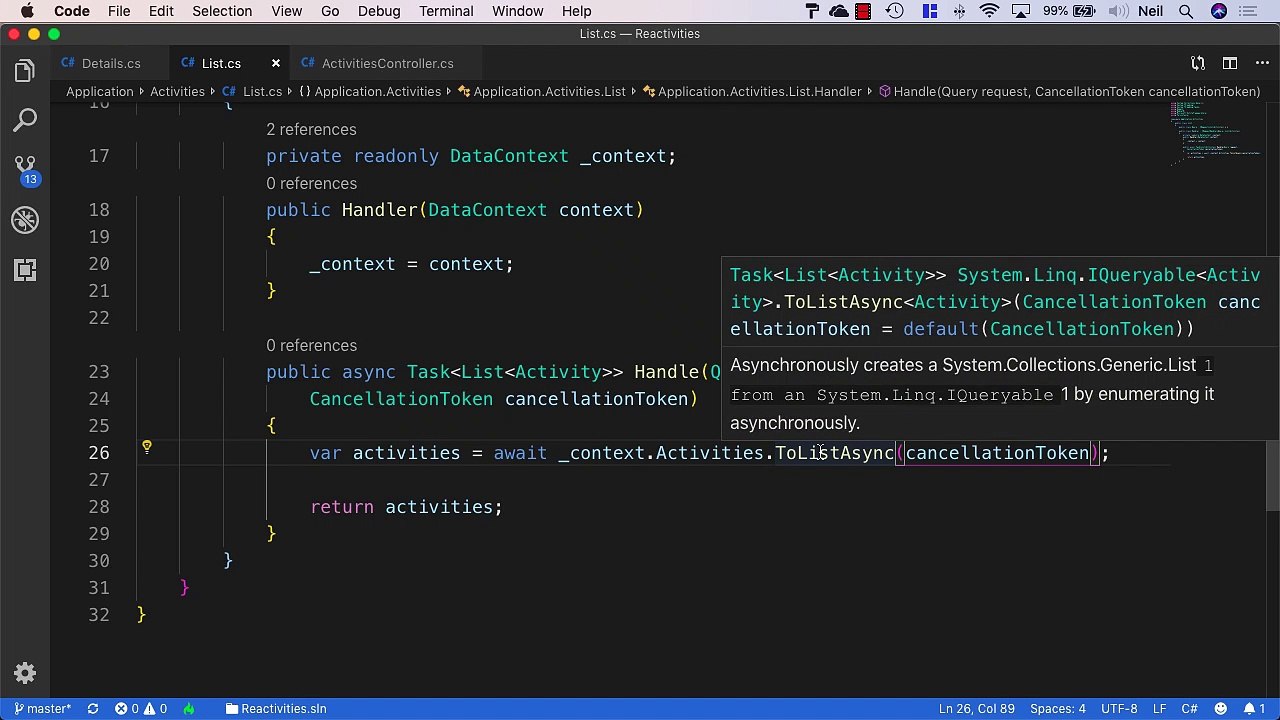Show 0 references above Handle method
1280x720 pixels.
(x=311, y=346)
